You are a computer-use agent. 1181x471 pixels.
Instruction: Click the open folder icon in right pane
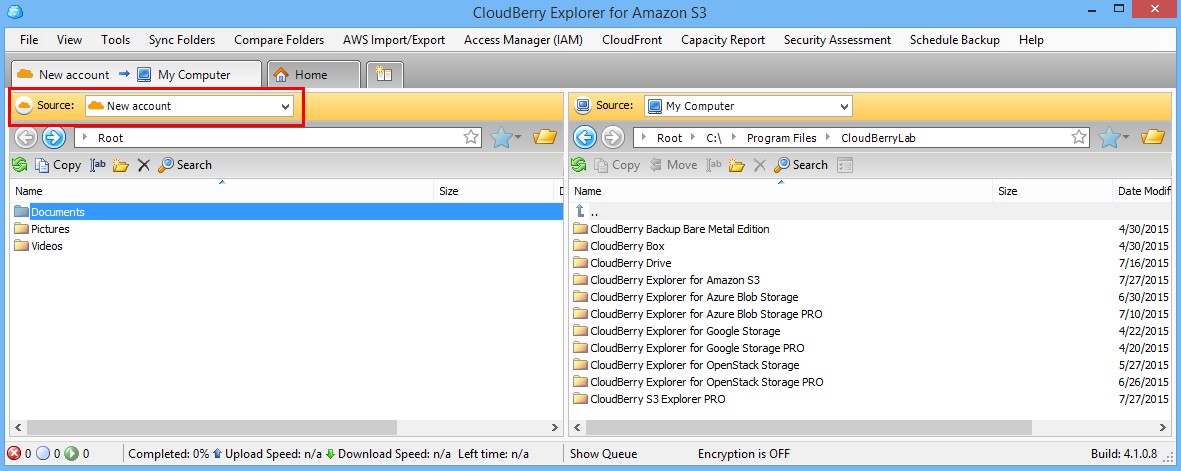tap(1153, 136)
